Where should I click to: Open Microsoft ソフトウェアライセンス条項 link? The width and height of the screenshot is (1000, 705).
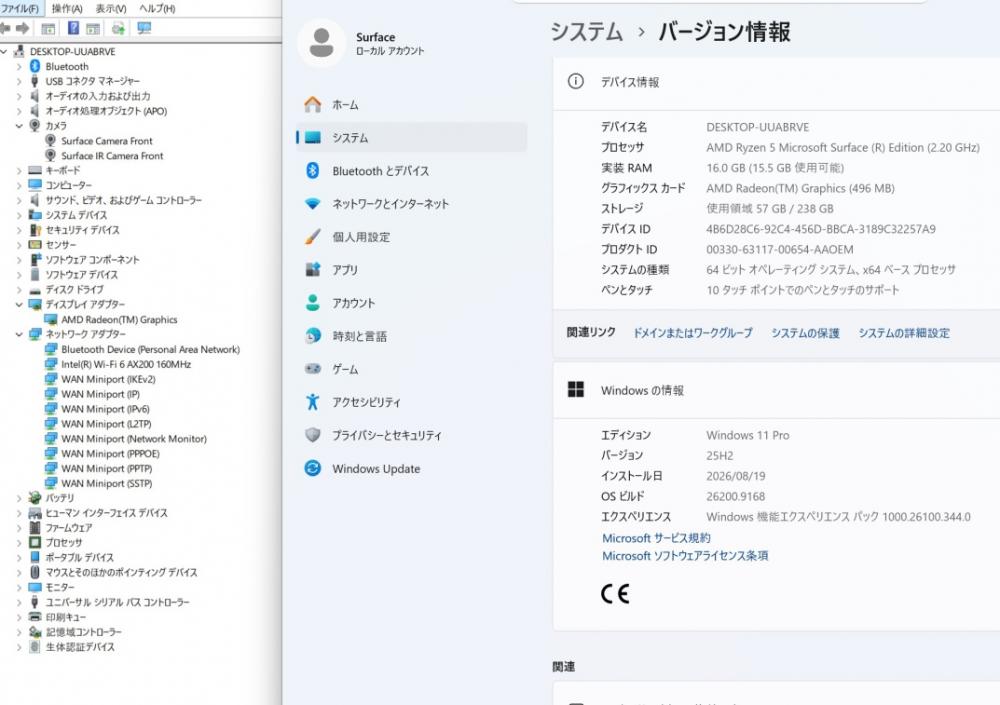pos(685,556)
